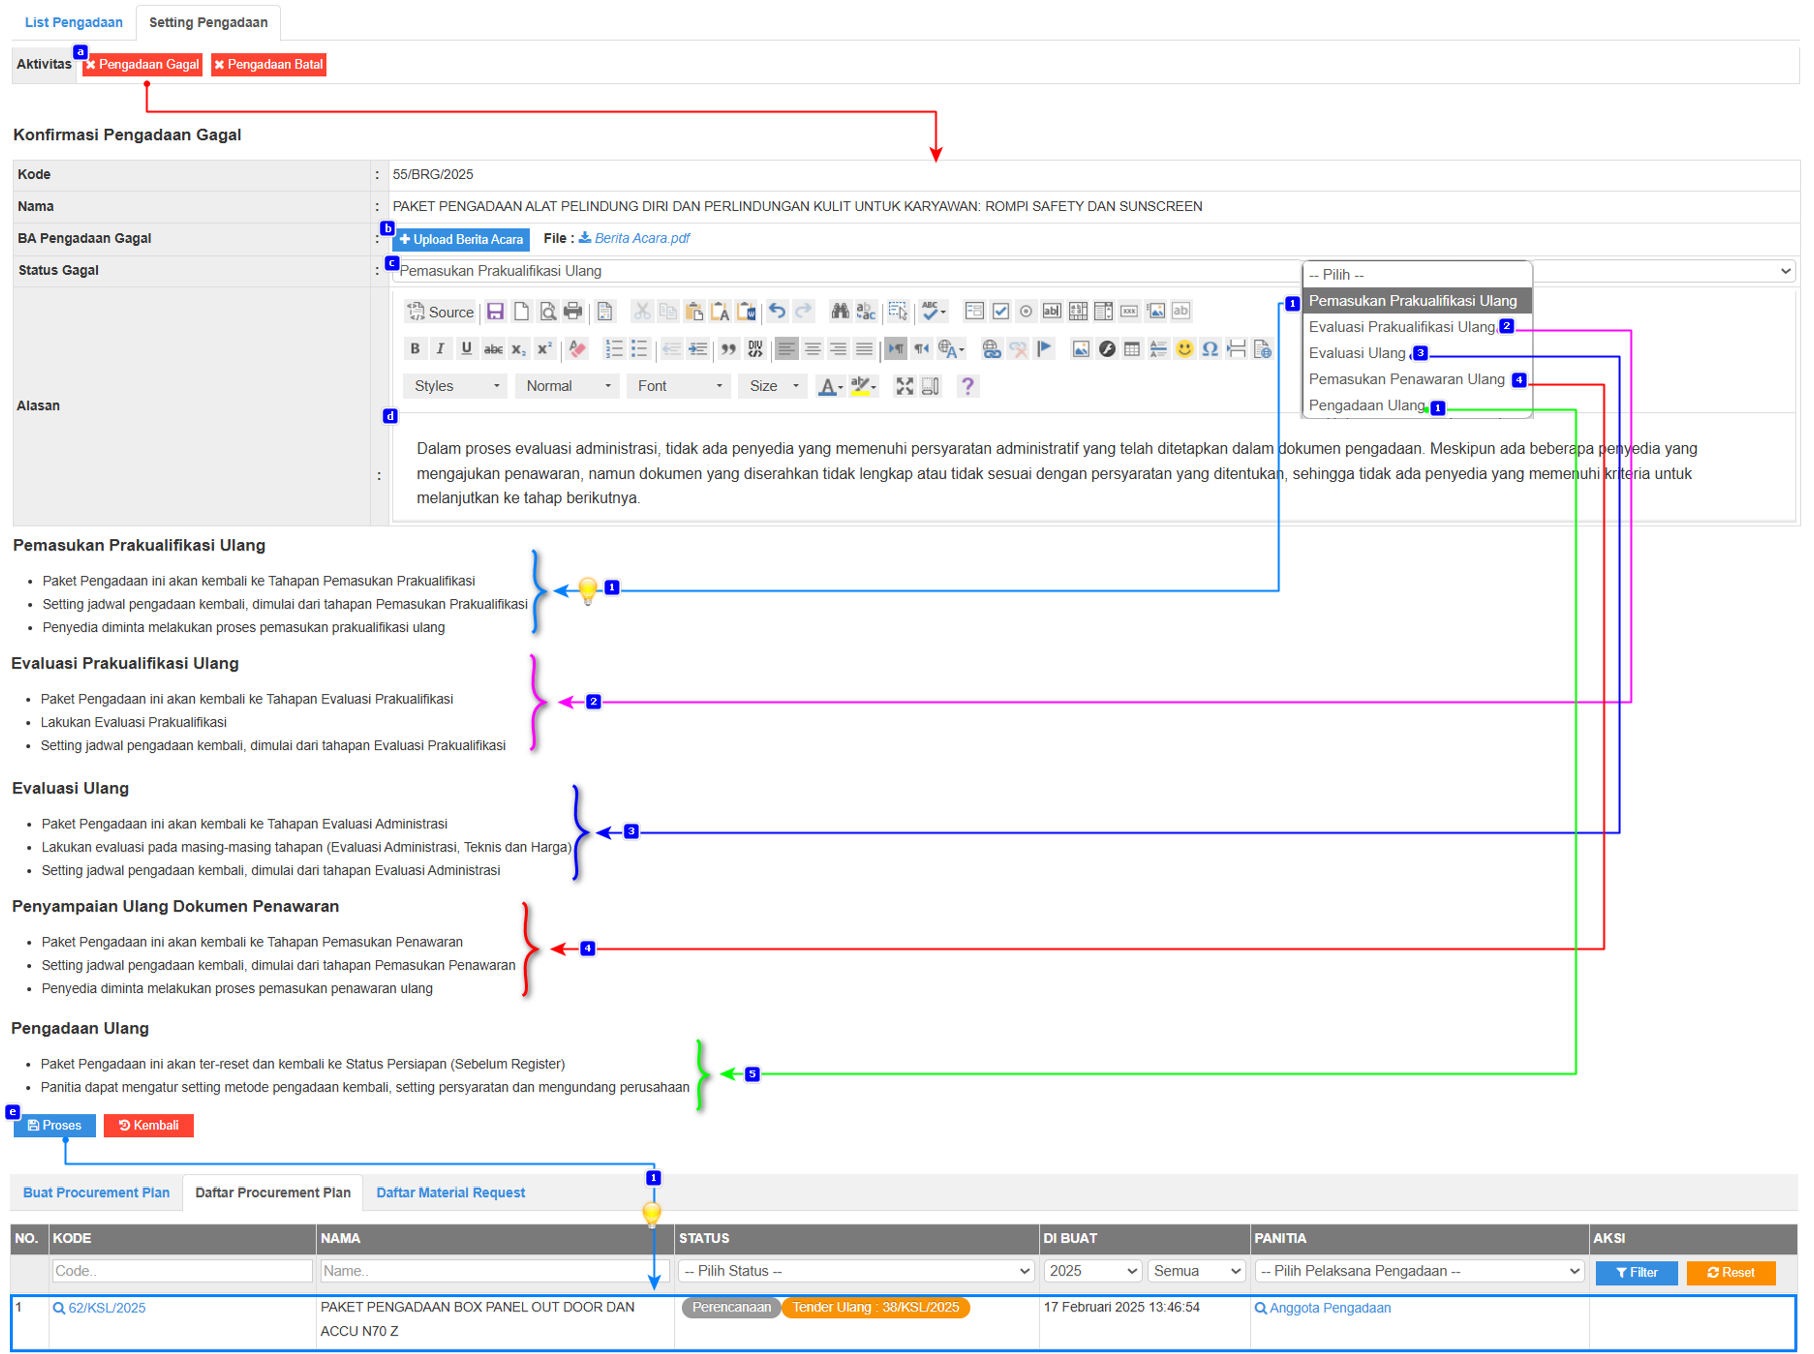Toggle Source view in the editor

[x=440, y=312]
